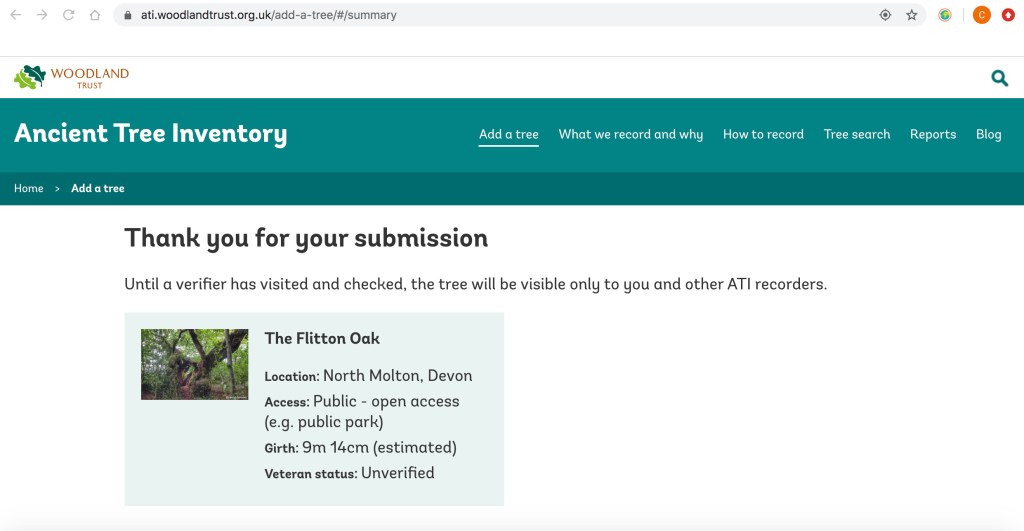Screen dimensions: 1024x531
Task: Click the browser back arrow
Action: pyautogui.click(x=15, y=15)
